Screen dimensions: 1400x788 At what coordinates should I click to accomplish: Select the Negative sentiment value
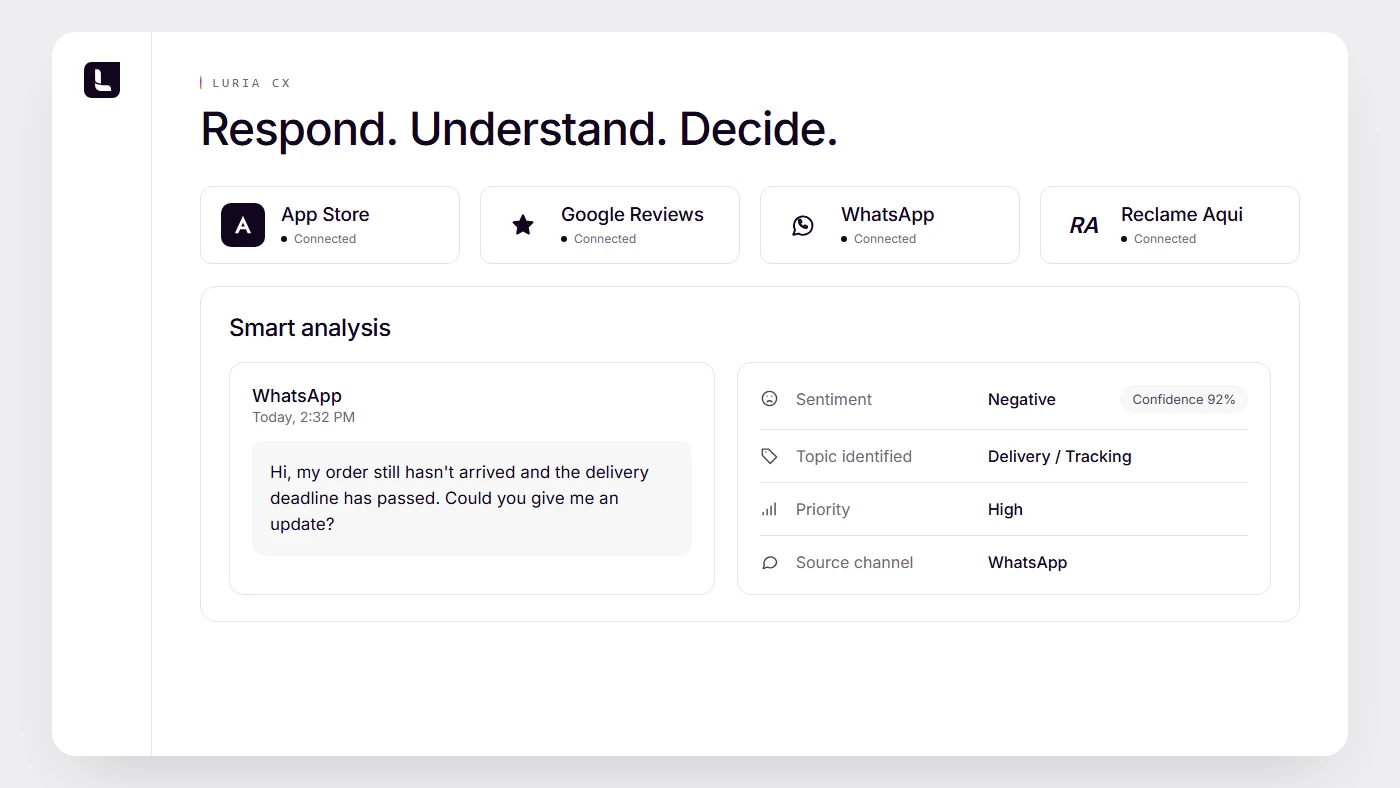tap(1022, 399)
